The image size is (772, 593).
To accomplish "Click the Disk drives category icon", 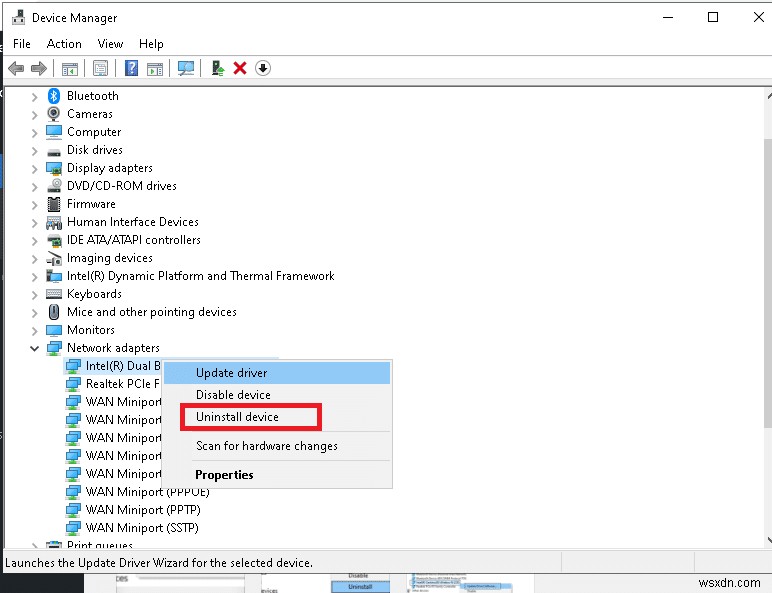I will click(x=54, y=151).
